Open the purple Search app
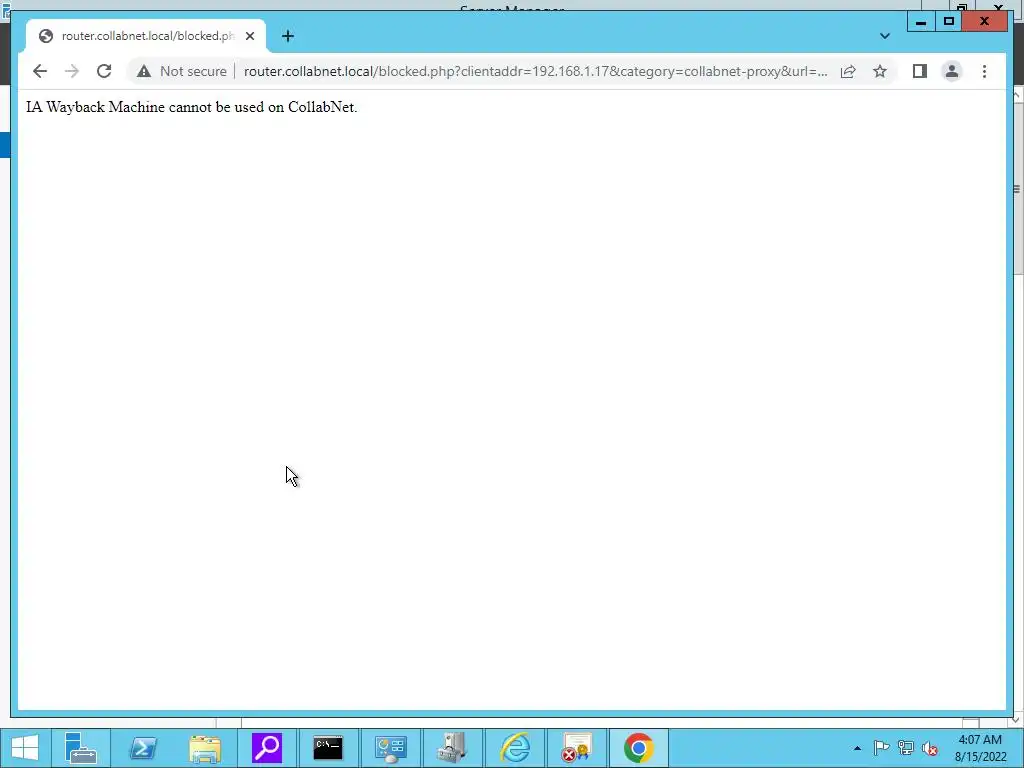This screenshot has height=768, width=1024. point(267,748)
